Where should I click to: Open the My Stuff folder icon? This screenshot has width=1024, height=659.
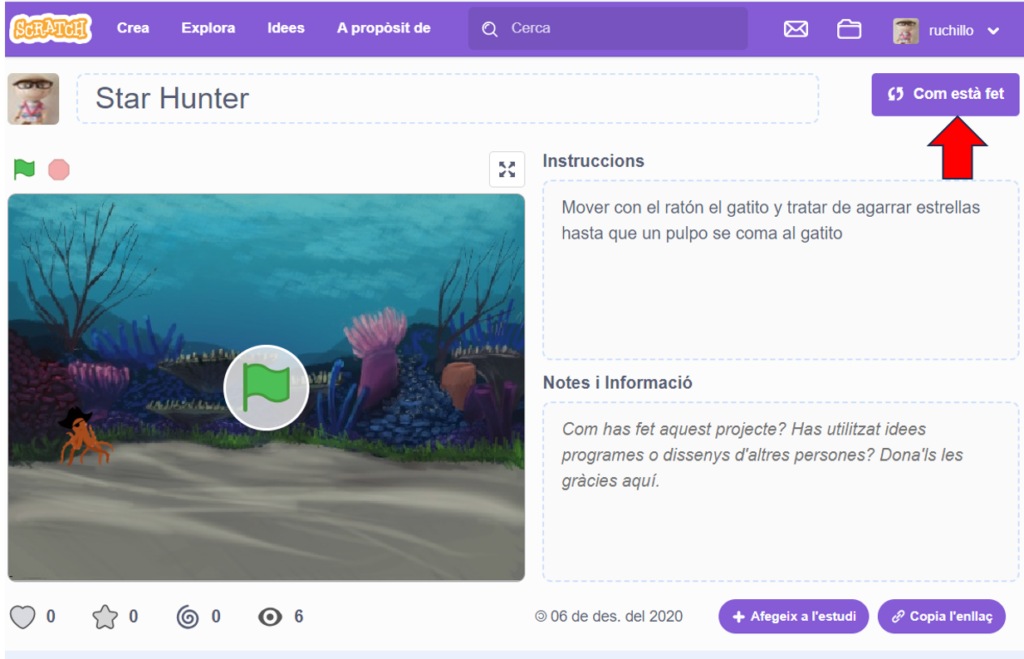click(x=849, y=29)
